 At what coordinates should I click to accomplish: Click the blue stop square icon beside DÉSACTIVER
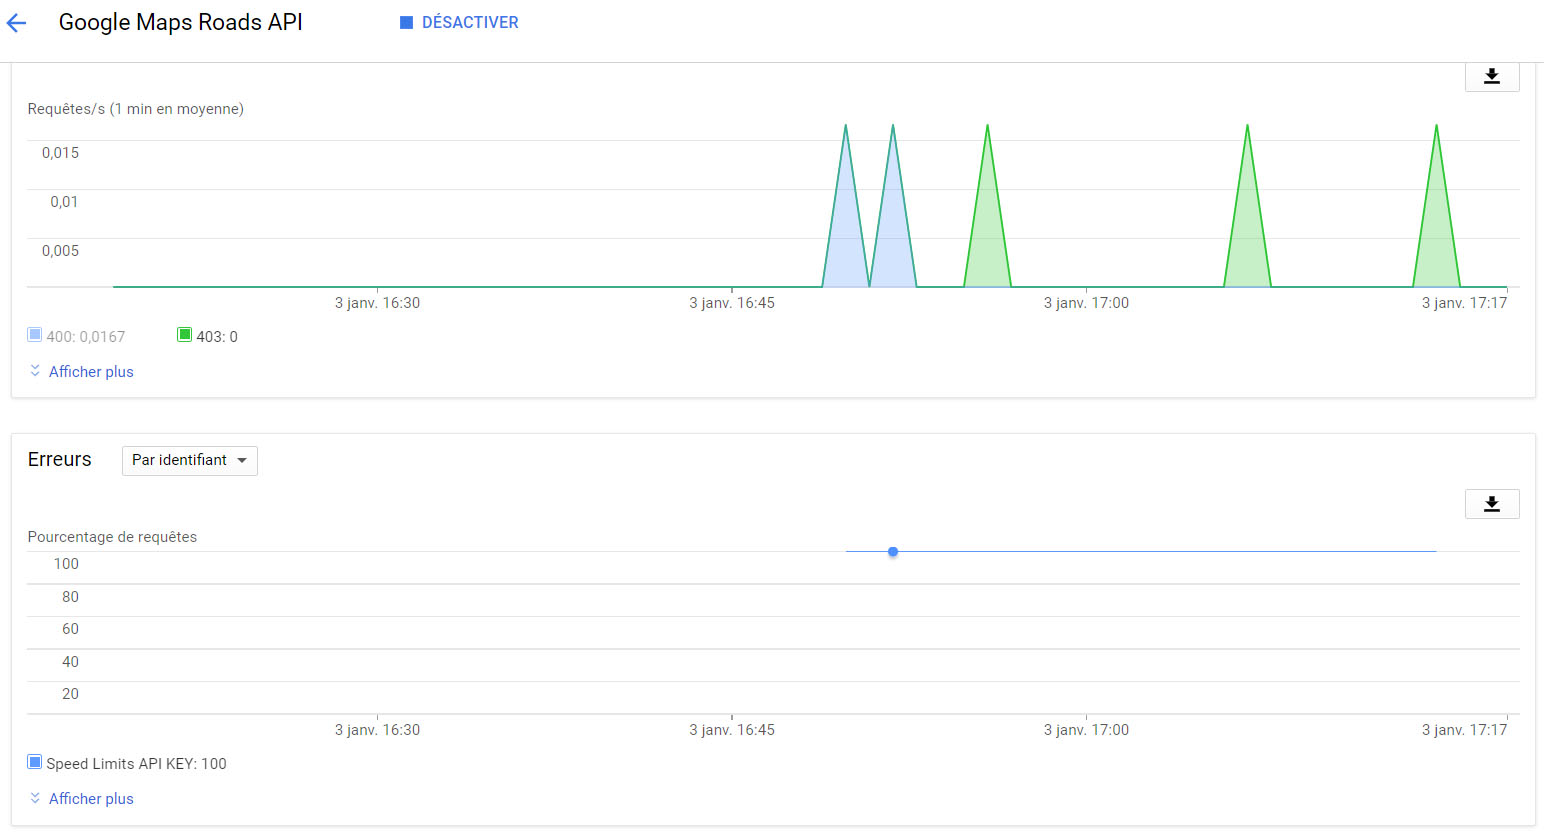pyautogui.click(x=406, y=23)
